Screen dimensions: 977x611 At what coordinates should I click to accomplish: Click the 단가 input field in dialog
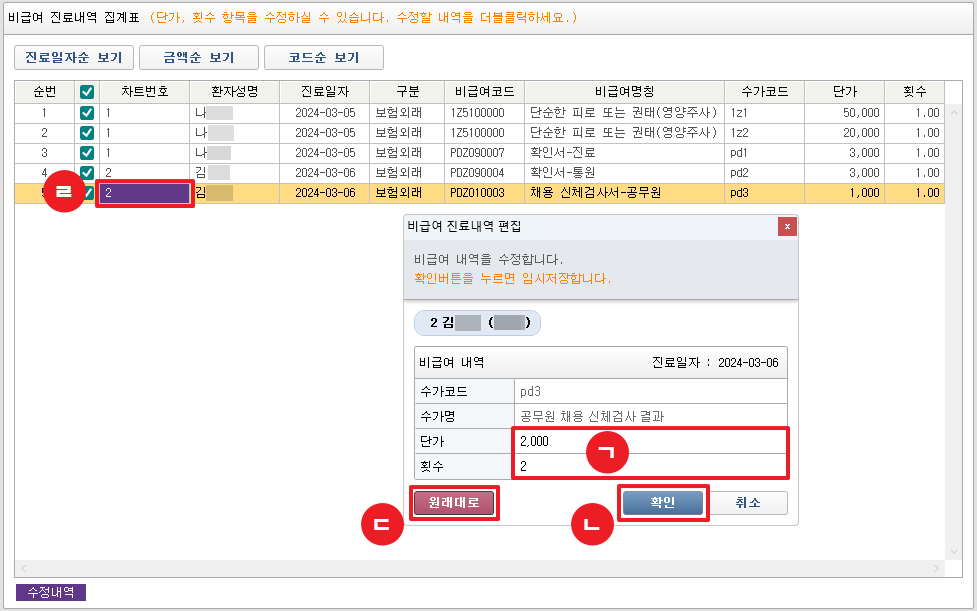(650, 441)
